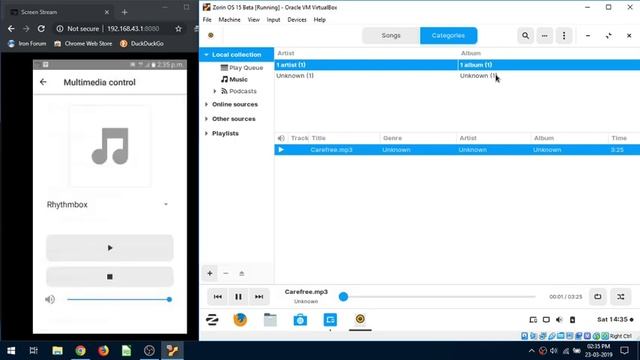The height and width of the screenshot is (360, 640).
Task: Open VirtualBox View menu
Action: pyautogui.click(x=253, y=20)
